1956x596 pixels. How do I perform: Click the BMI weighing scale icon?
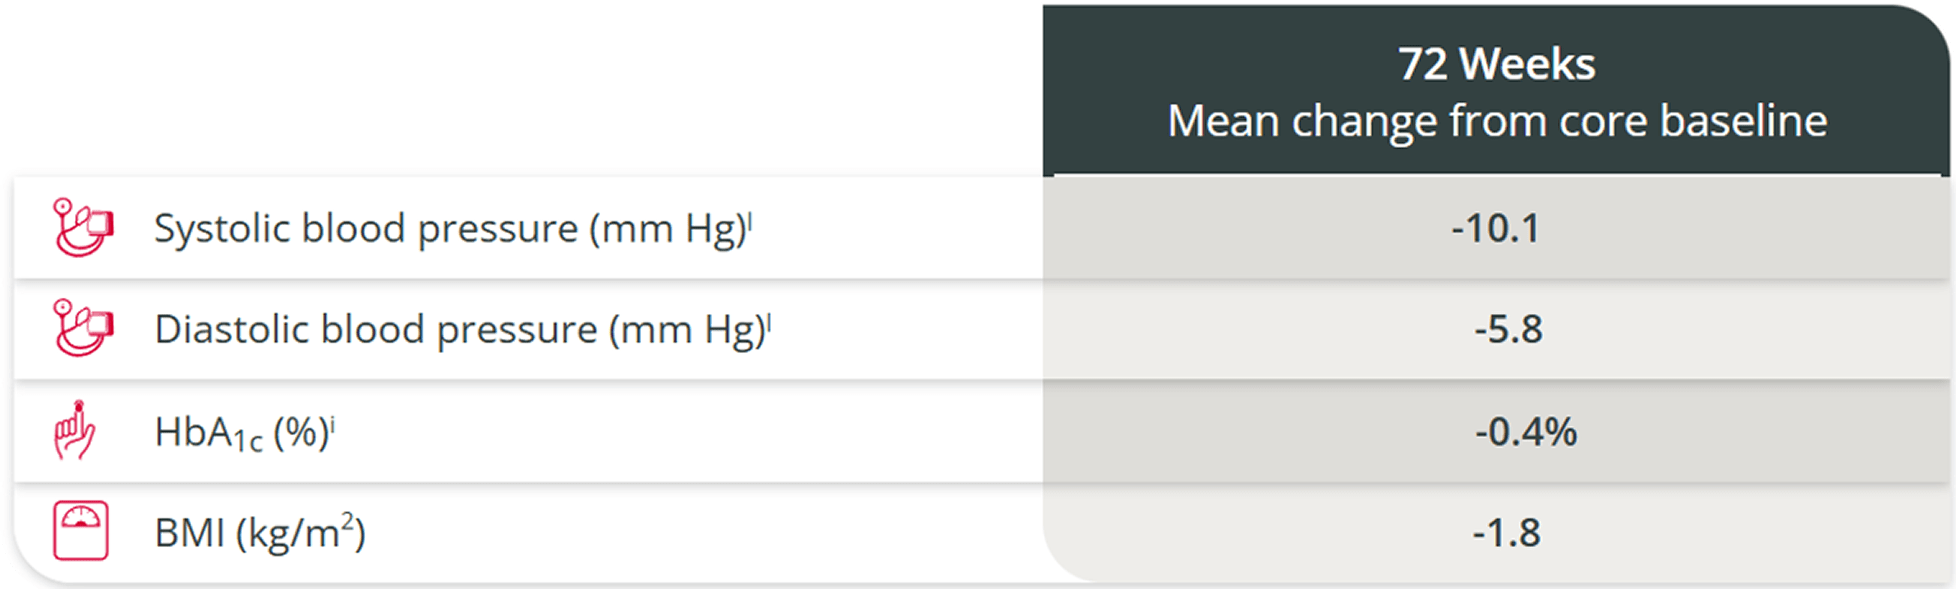(x=81, y=531)
